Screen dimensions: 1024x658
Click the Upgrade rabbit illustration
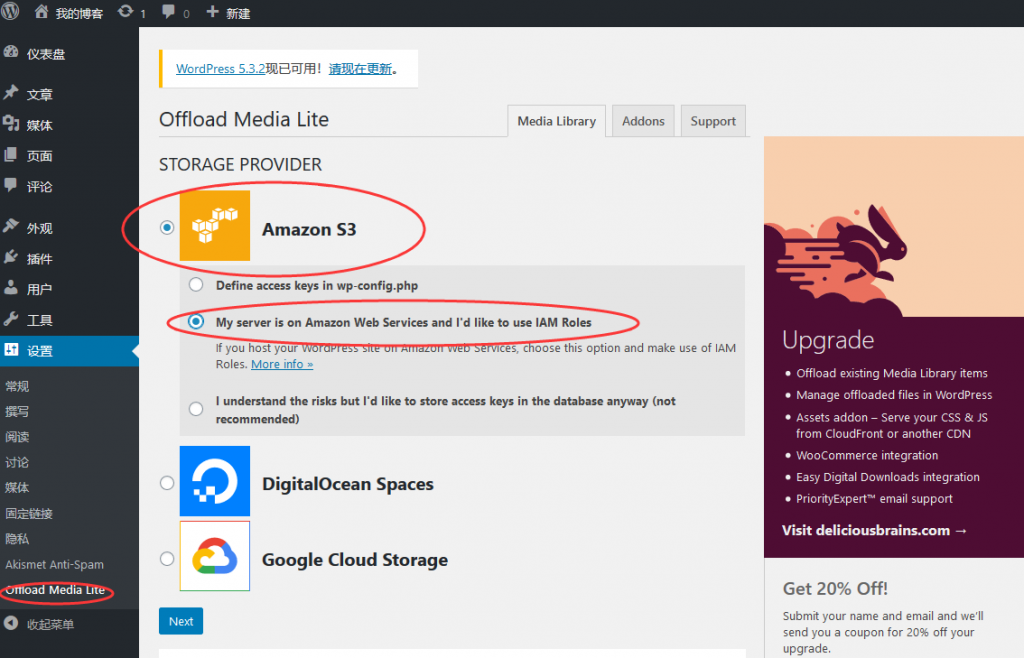point(894,227)
